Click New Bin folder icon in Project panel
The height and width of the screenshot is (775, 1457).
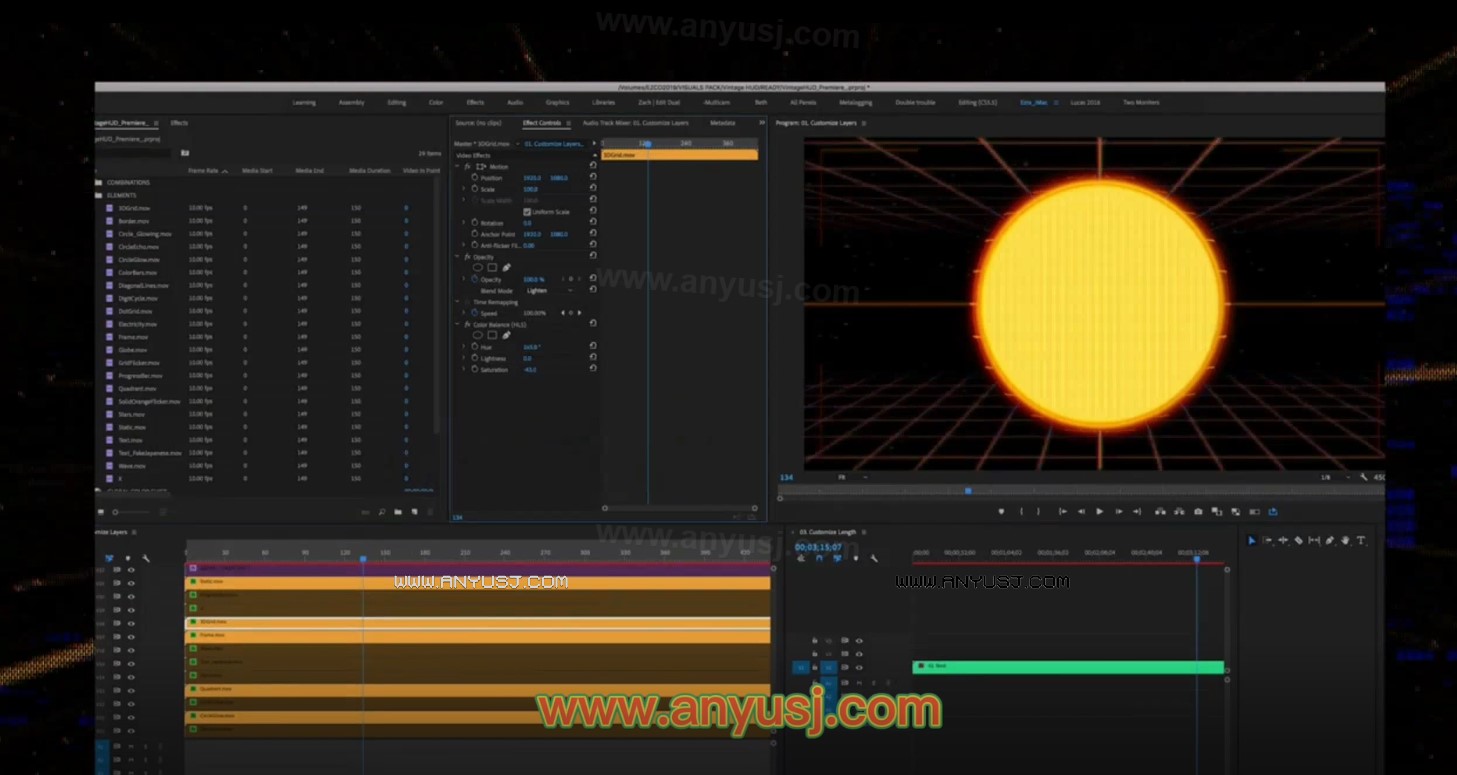pos(397,512)
